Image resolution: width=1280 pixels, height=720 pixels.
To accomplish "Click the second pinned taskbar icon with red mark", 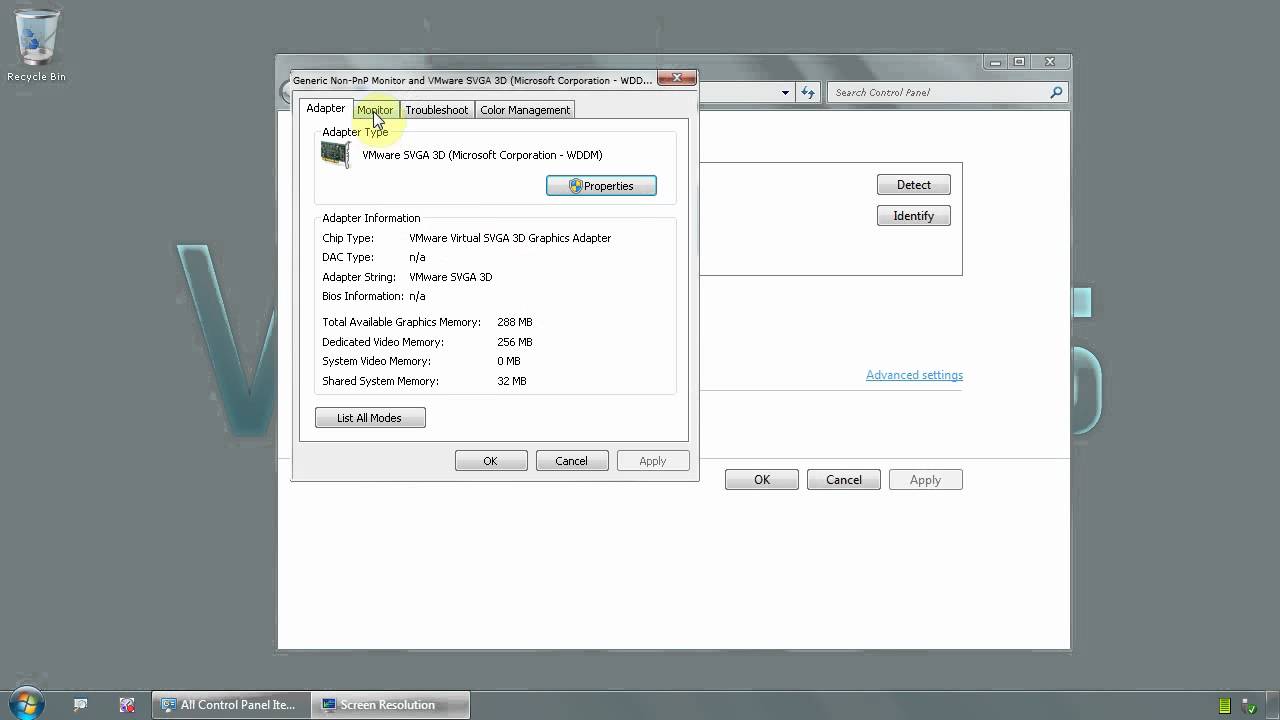I will point(127,705).
